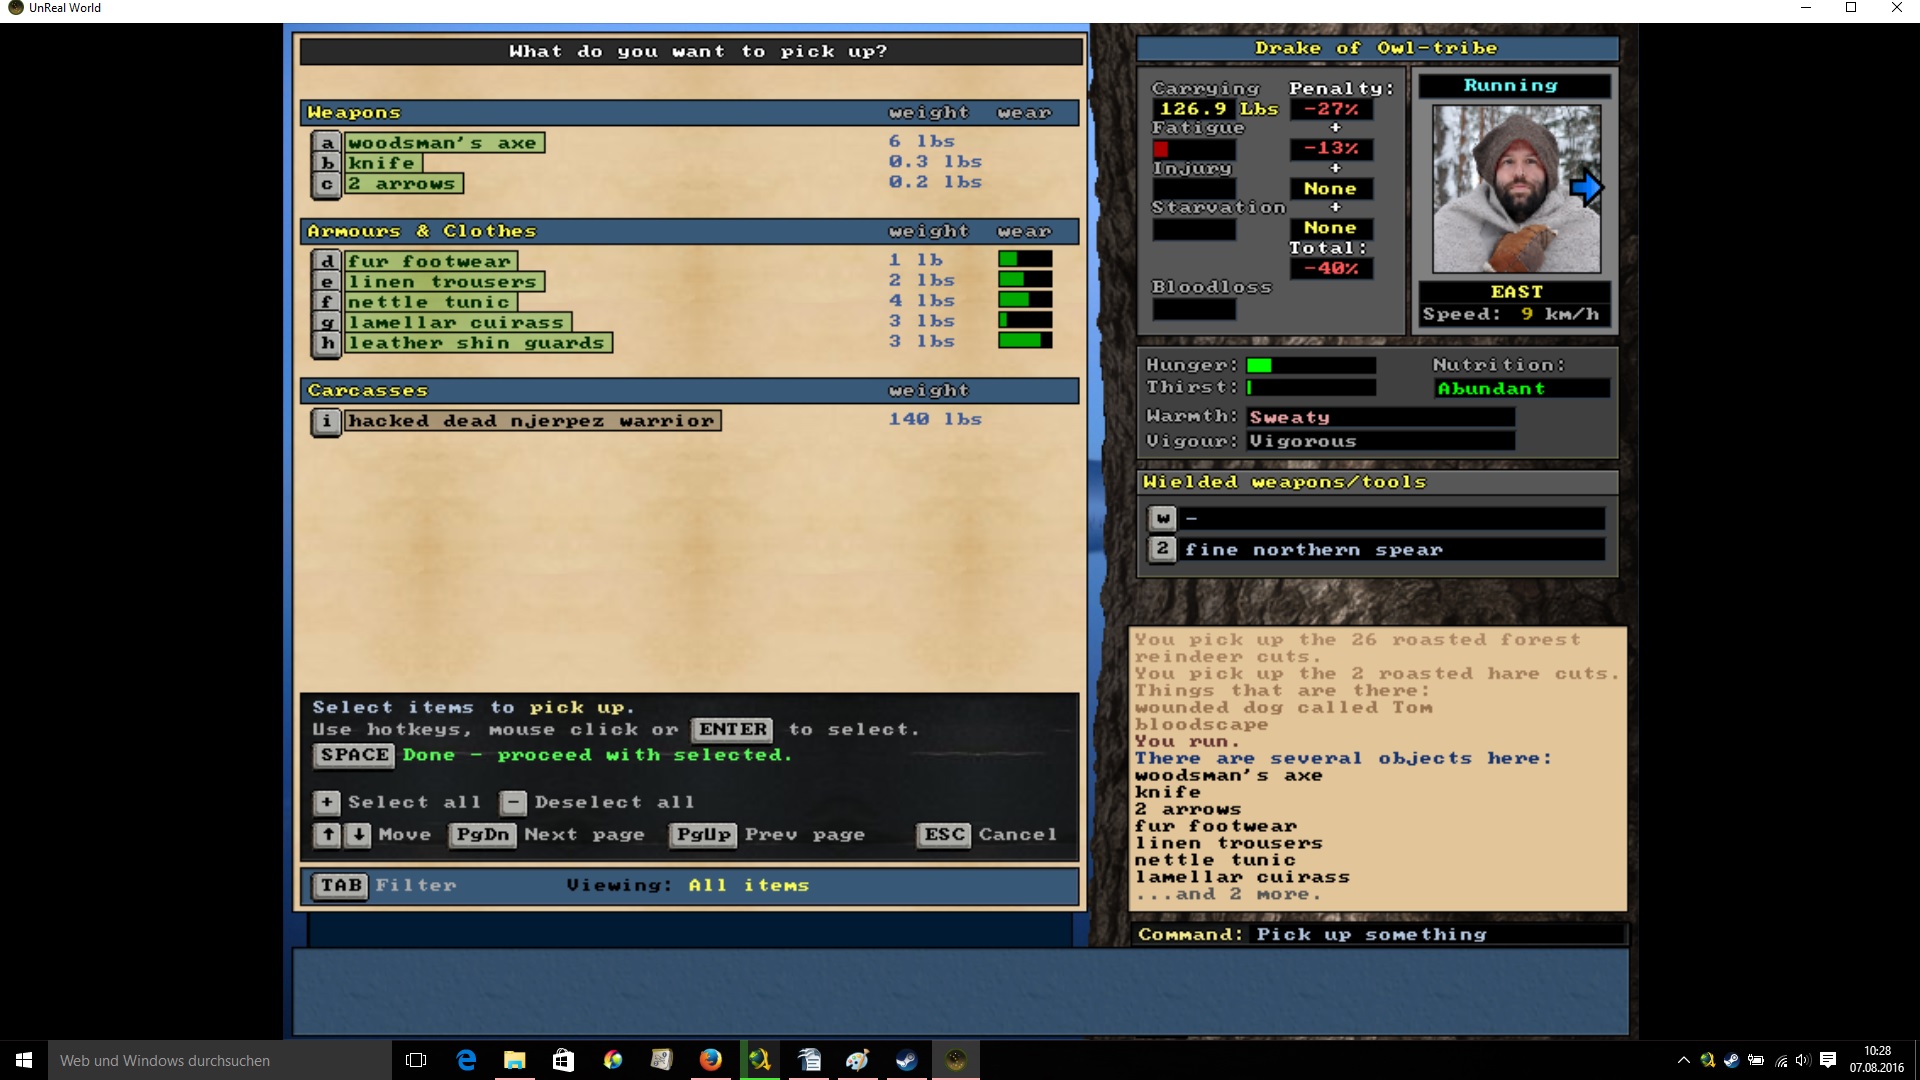The image size is (1920, 1080).
Task: Pick the fur footwear item
Action: pos(431,261)
